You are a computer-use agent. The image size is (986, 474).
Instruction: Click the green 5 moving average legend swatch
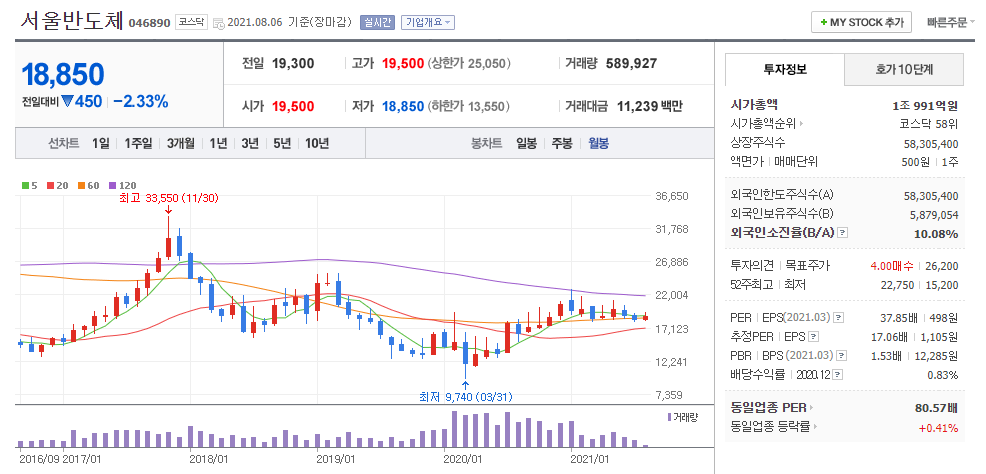[25, 185]
